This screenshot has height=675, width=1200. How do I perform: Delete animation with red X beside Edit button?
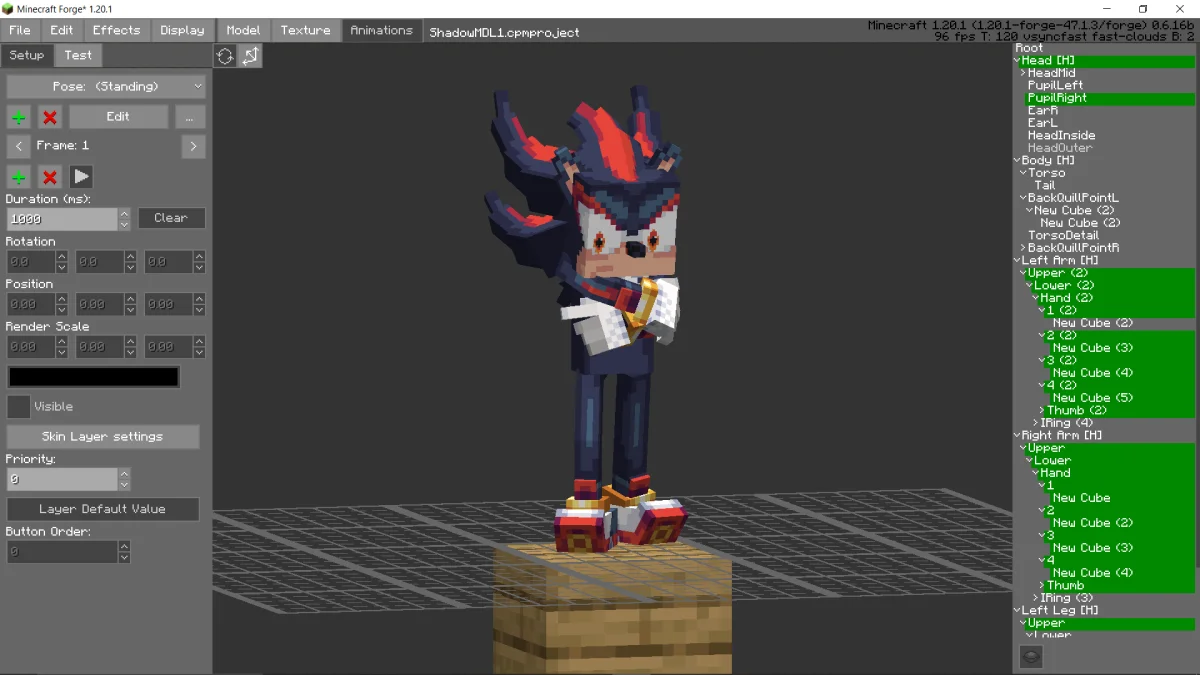click(50, 117)
